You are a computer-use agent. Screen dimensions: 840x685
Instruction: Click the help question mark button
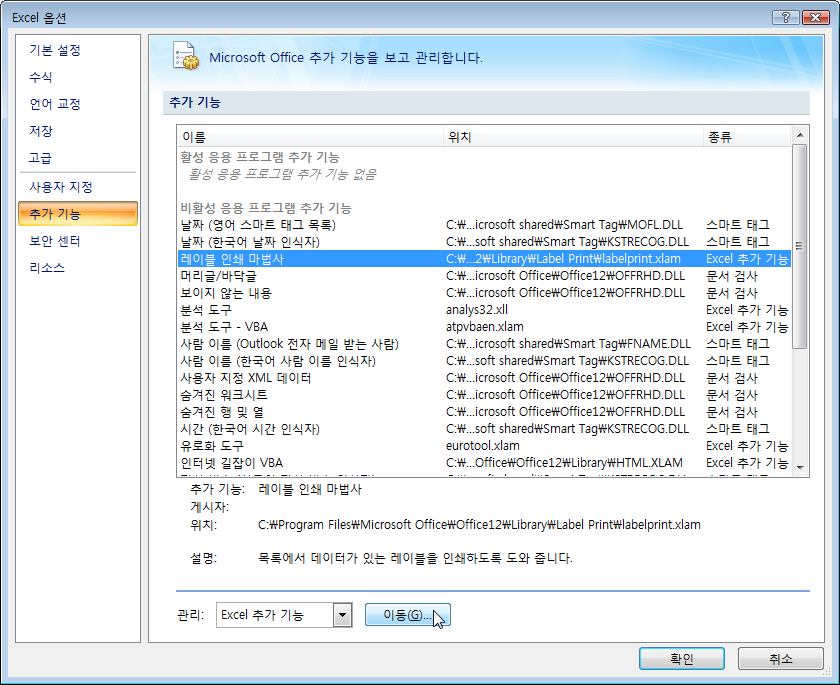[x=785, y=18]
